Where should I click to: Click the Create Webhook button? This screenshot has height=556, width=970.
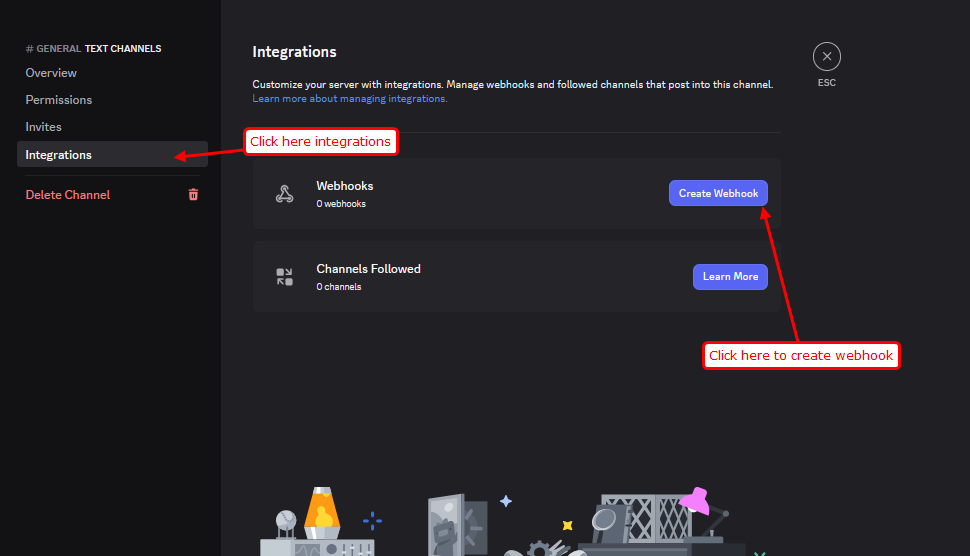718,193
